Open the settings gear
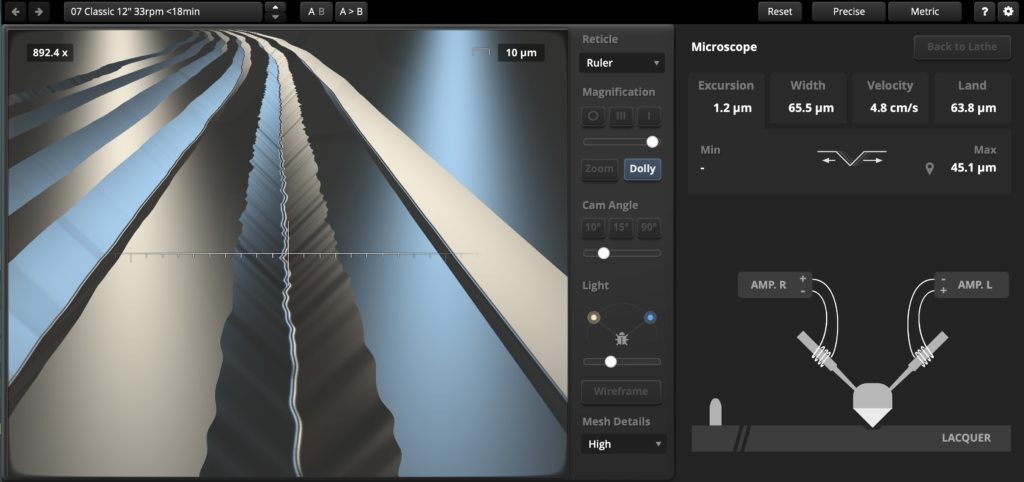The image size is (1024, 482). 1007,12
